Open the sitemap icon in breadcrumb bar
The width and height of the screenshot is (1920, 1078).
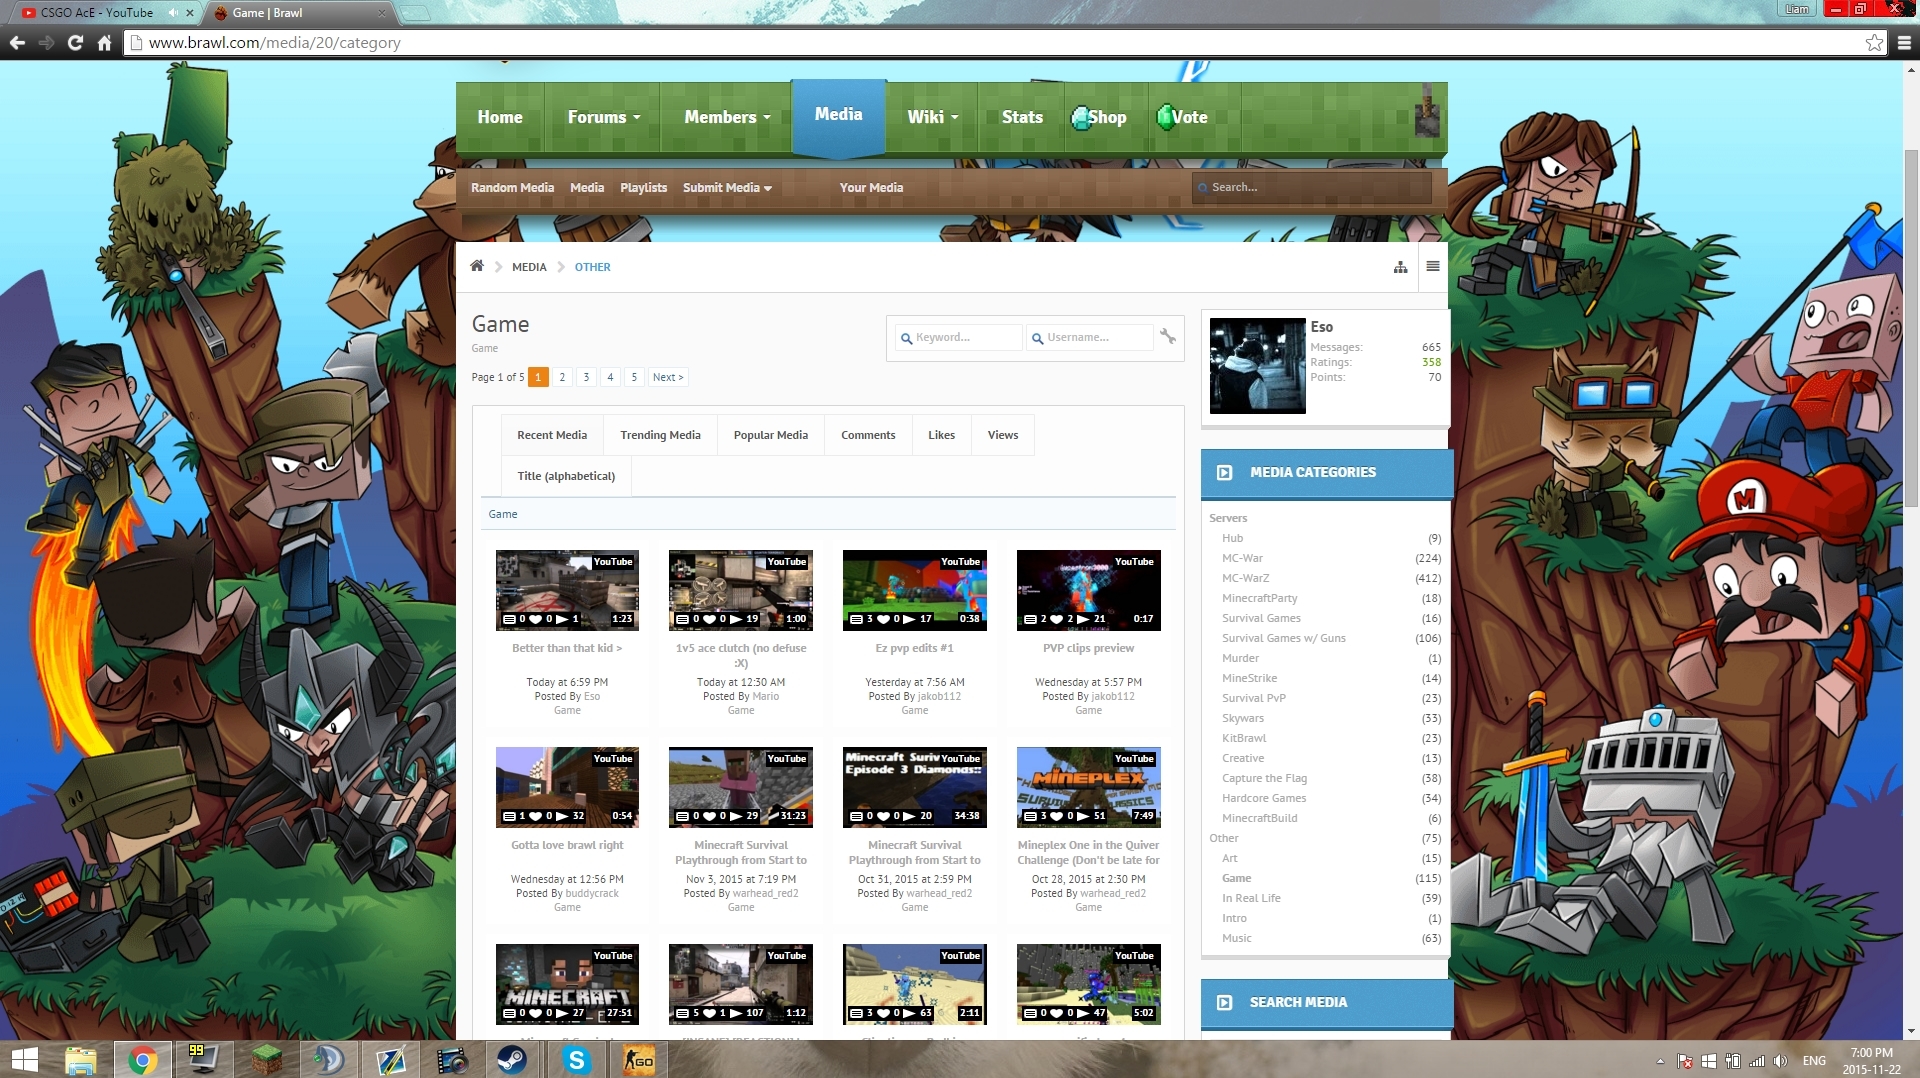click(1400, 267)
